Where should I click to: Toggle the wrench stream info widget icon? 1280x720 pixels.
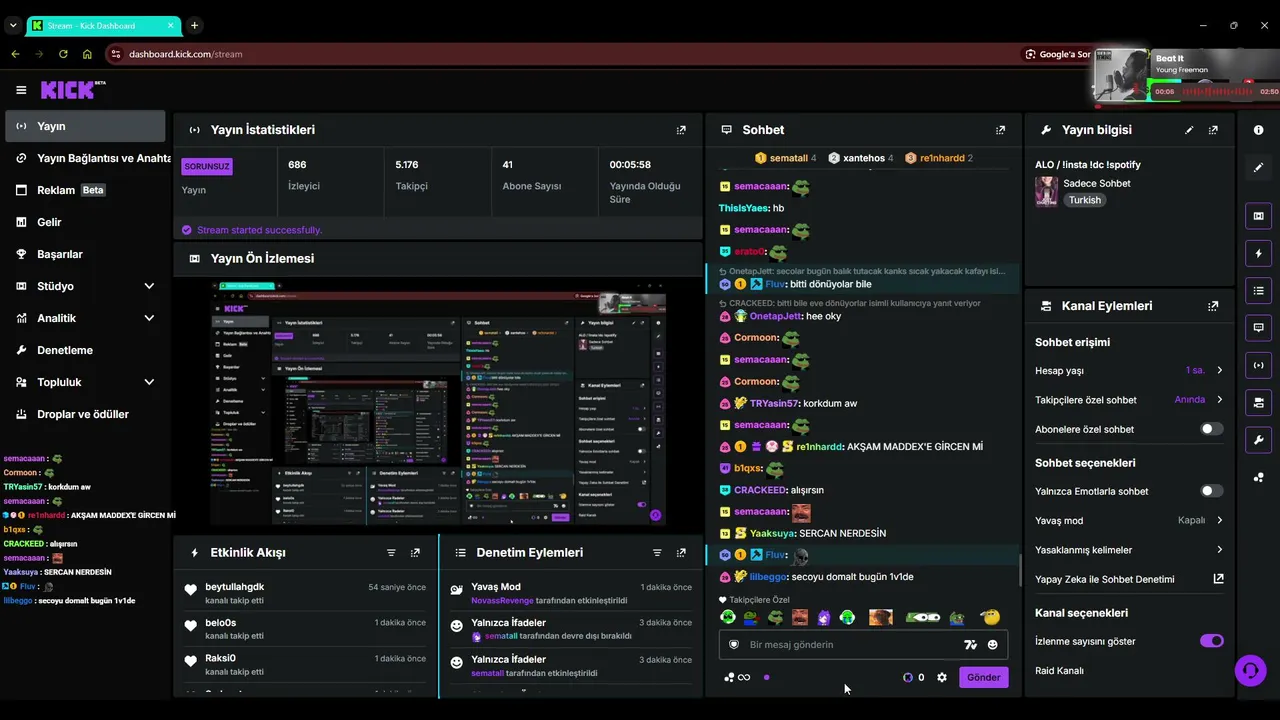click(x=1258, y=440)
